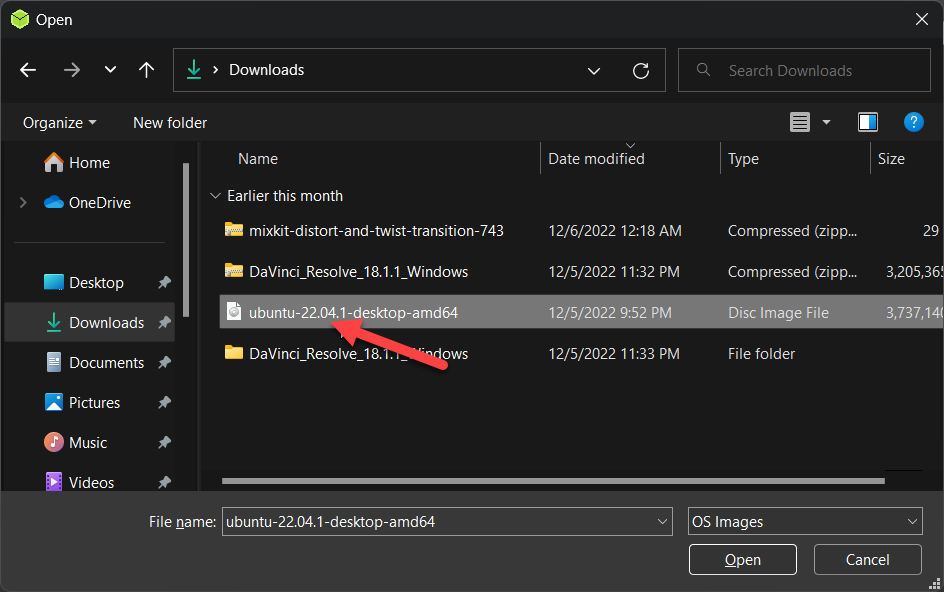Click the DaVinci file folder icon
The width and height of the screenshot is (944, 592).
click(x=234, y=352)
